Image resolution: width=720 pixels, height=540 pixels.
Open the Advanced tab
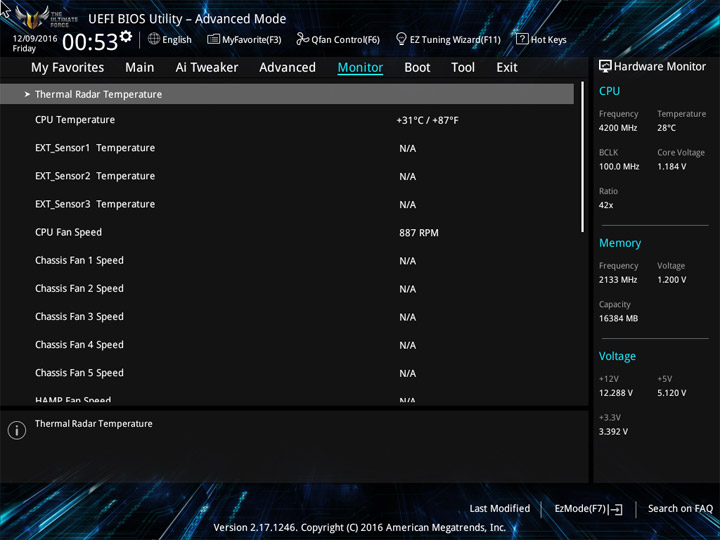287,68
